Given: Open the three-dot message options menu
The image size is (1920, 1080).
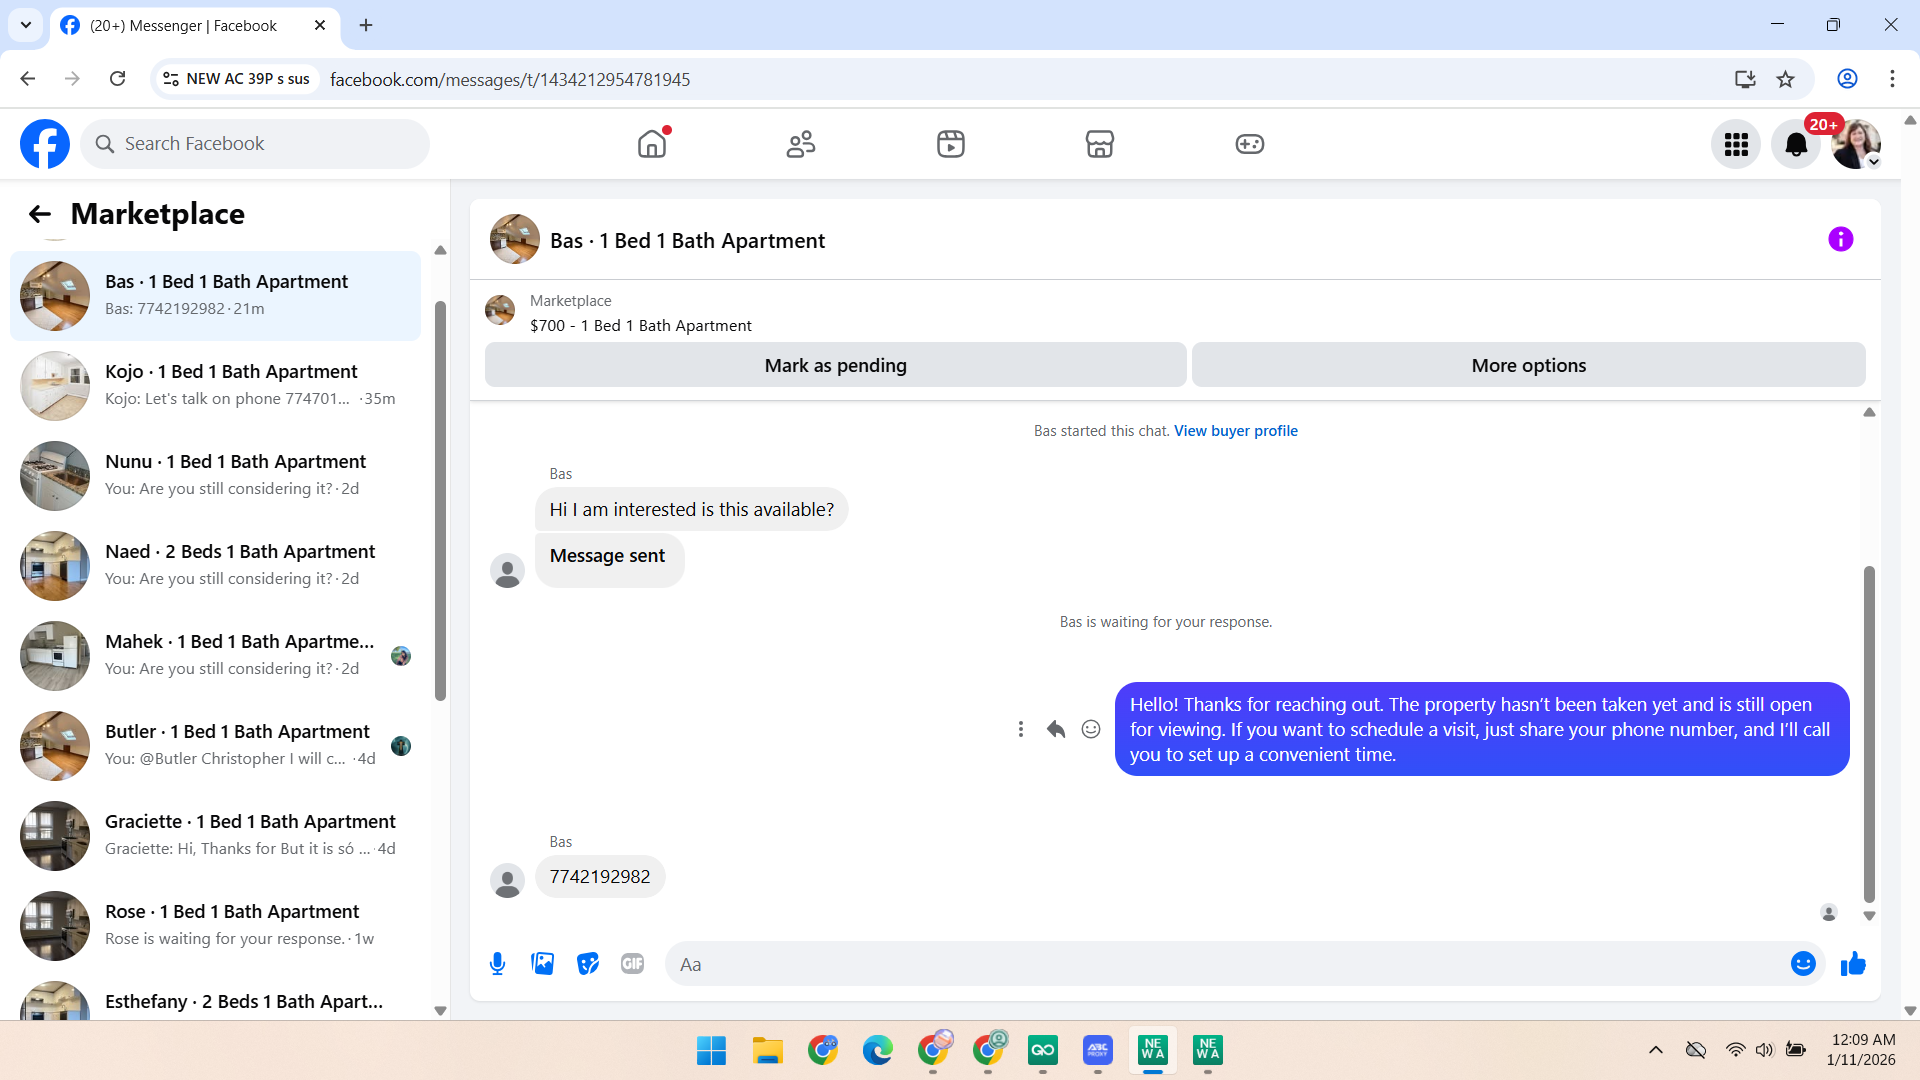Looking at the screenshot, I should [x=1020, y=729].
